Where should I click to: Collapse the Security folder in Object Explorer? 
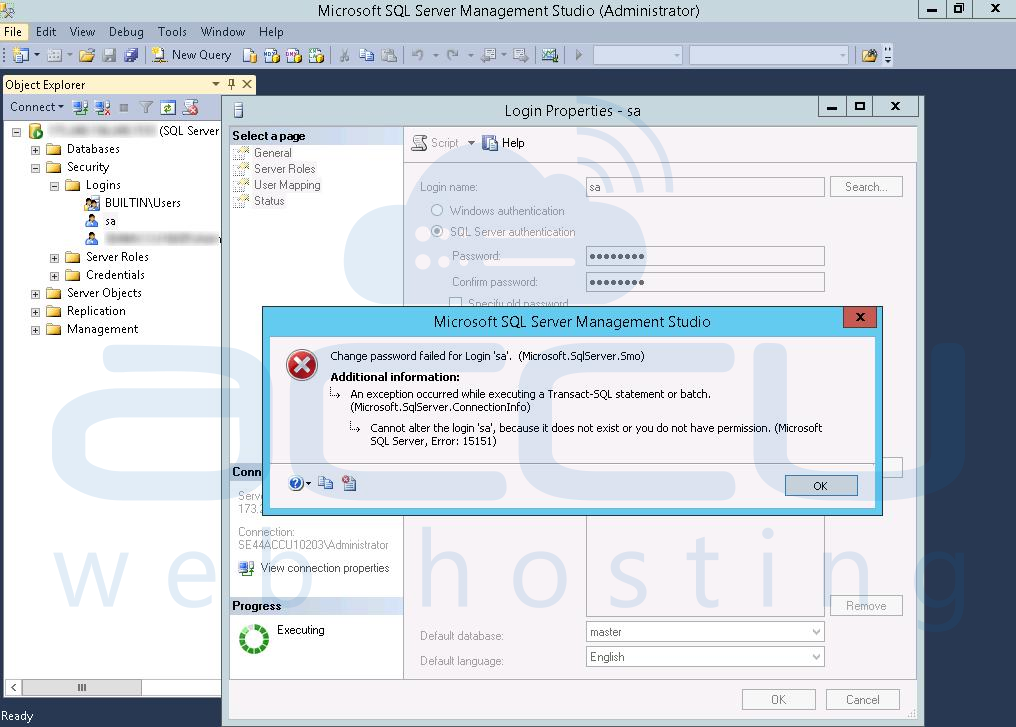coord(36,168)
